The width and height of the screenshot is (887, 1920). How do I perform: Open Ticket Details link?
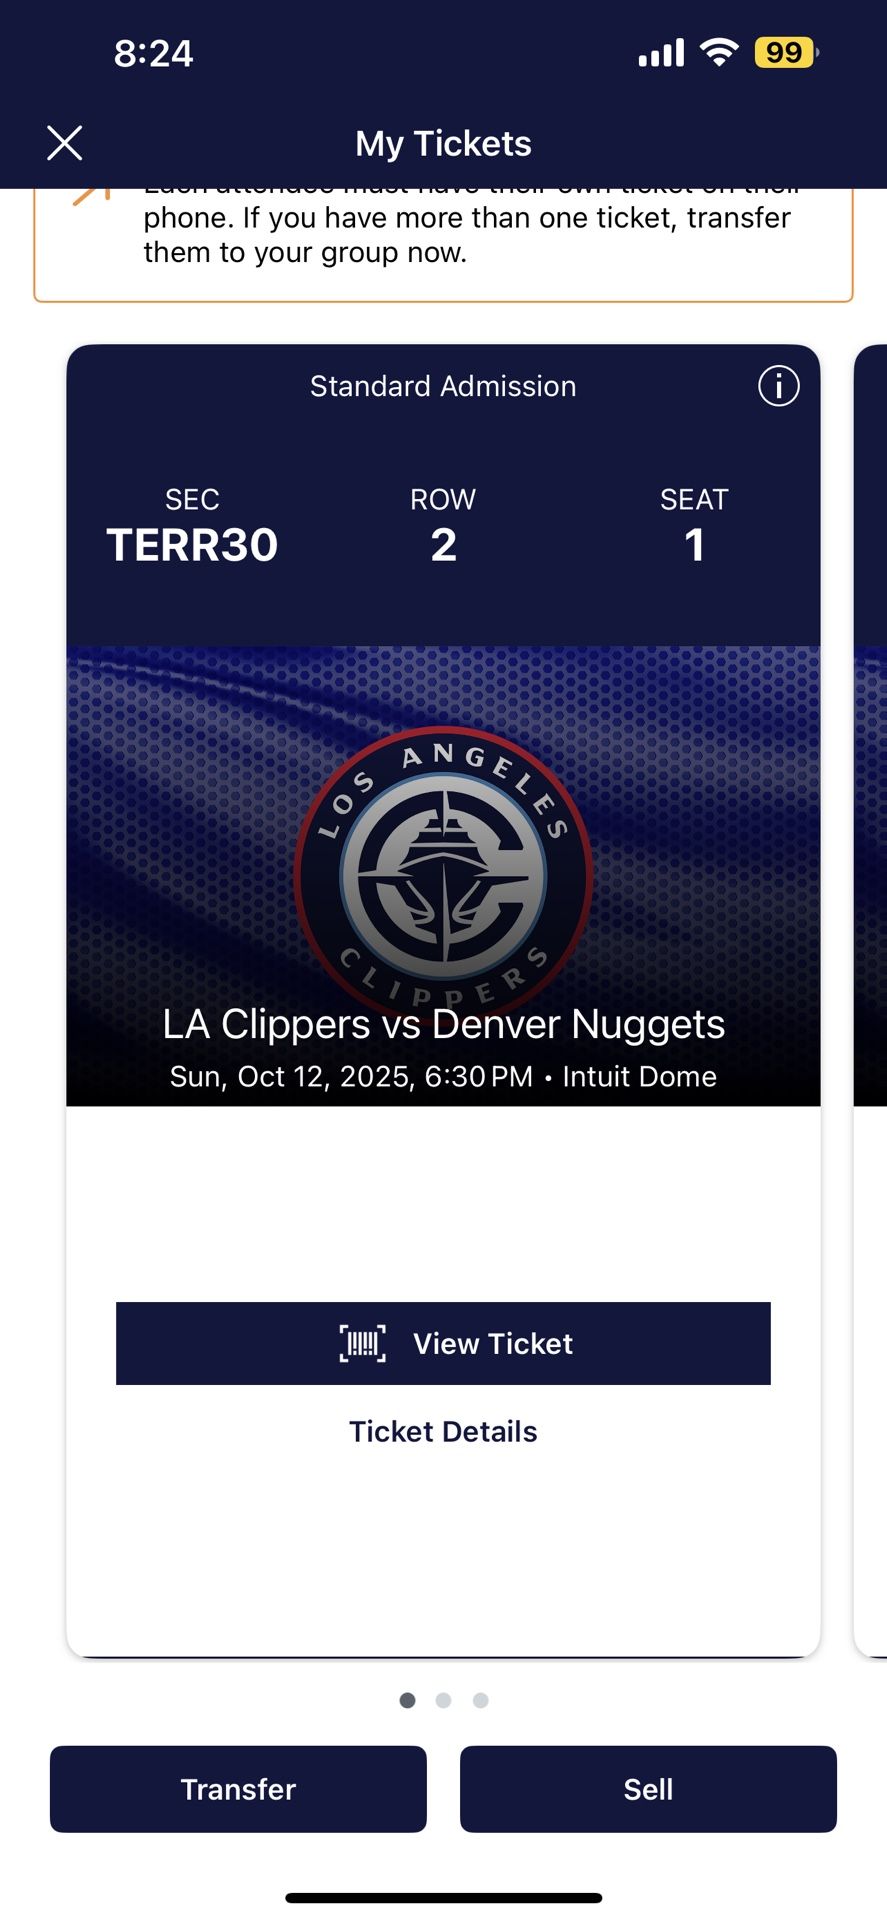point(443,1431)
